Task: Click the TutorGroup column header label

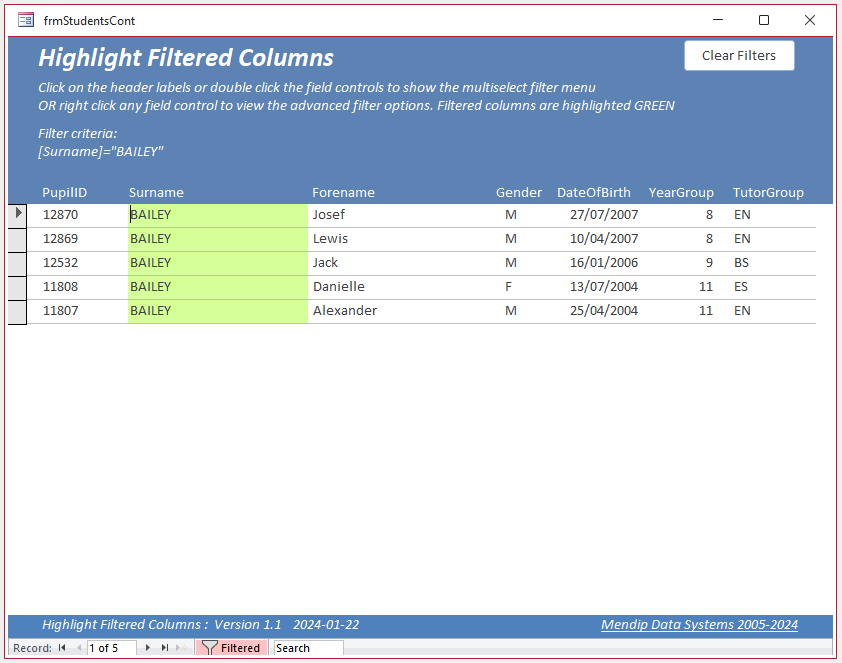Action: [x=768, y=192]
